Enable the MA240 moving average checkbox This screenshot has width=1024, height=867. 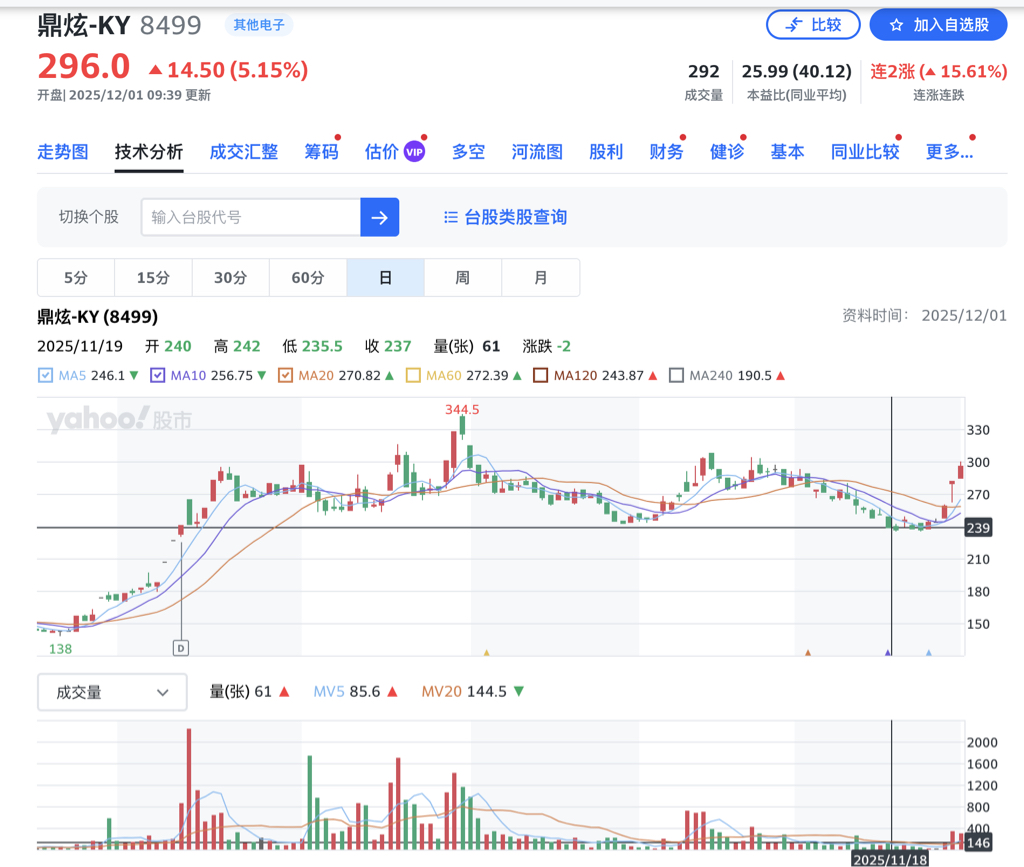(x=676, y=376)
